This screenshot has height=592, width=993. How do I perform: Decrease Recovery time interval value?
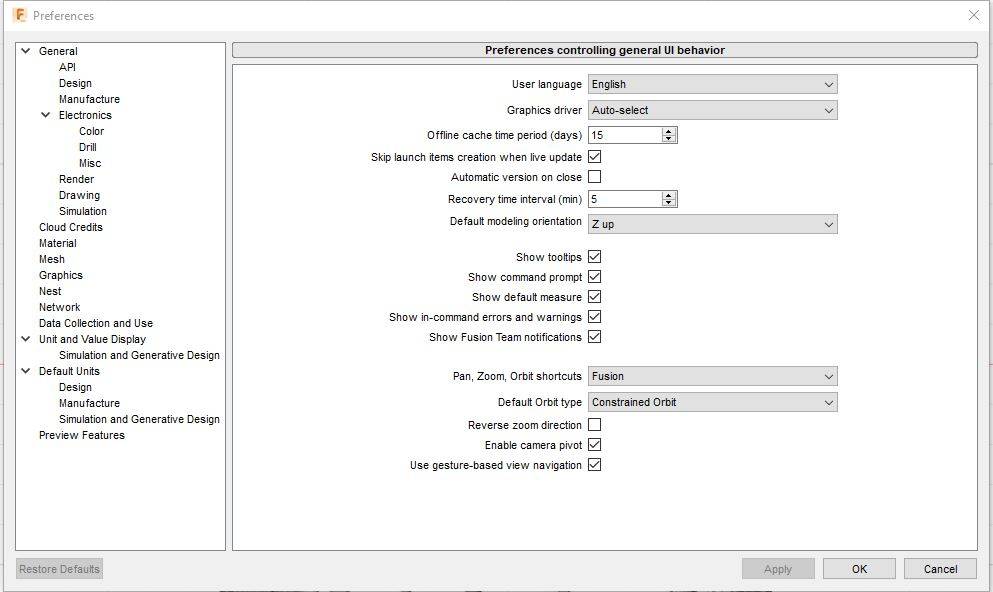(x=669, y=203)
